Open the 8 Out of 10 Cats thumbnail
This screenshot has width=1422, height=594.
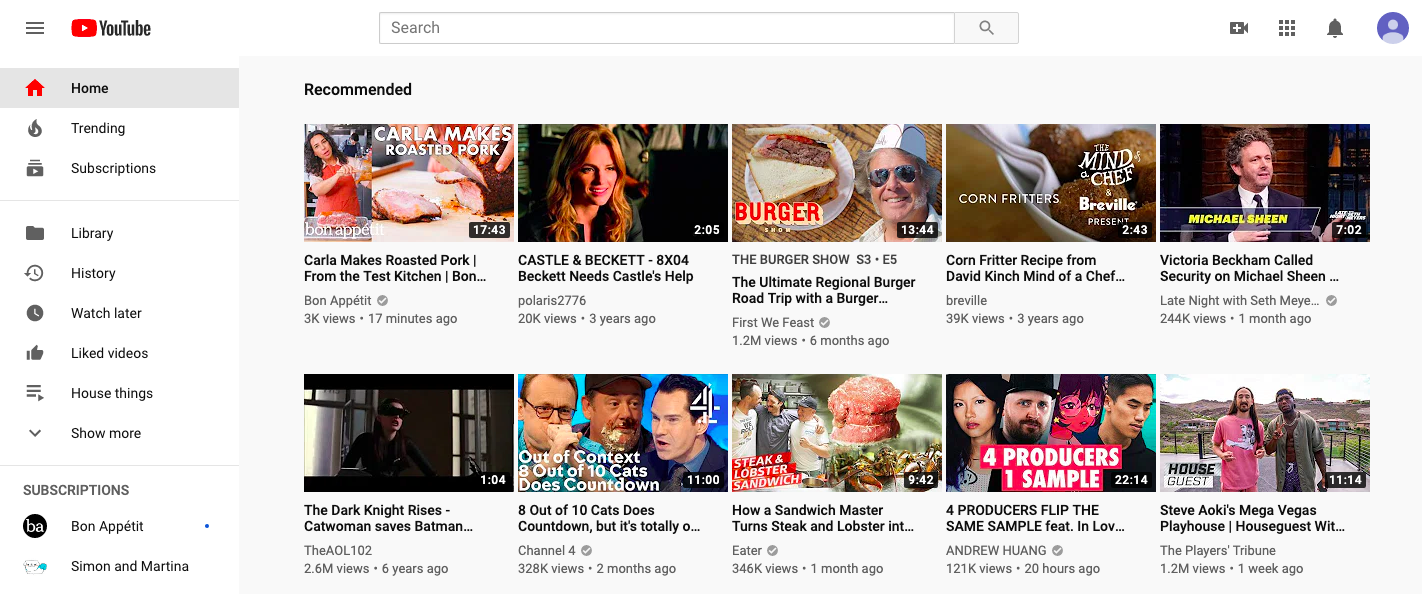coord(623,433)
